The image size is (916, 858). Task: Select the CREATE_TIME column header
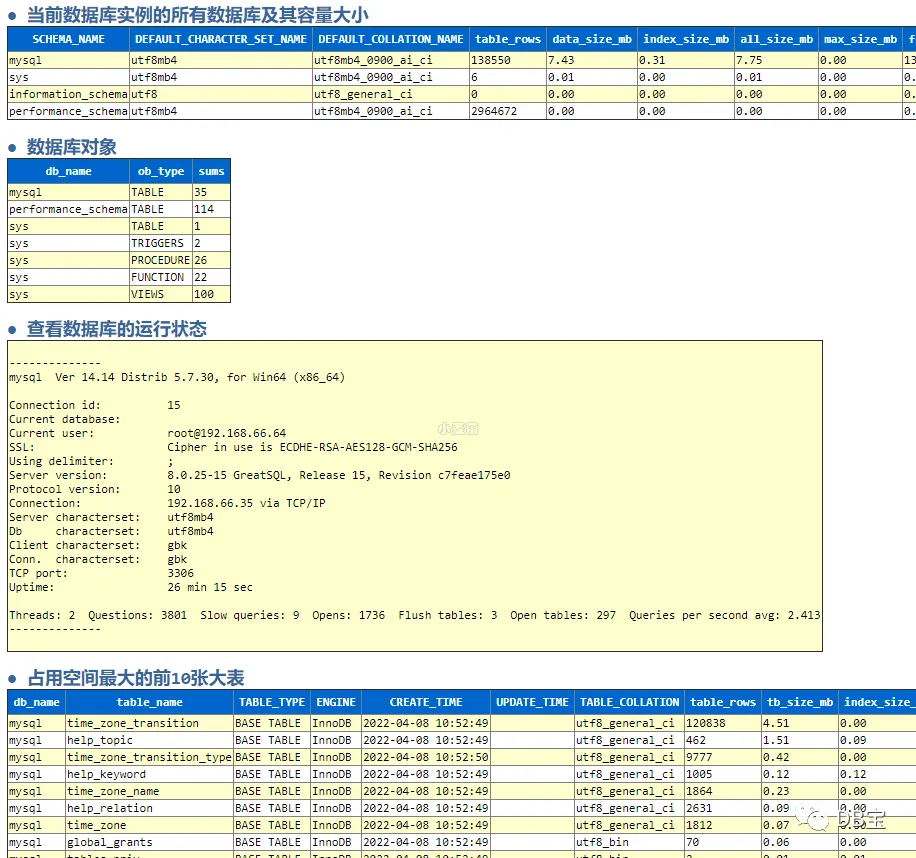point(426,702)
